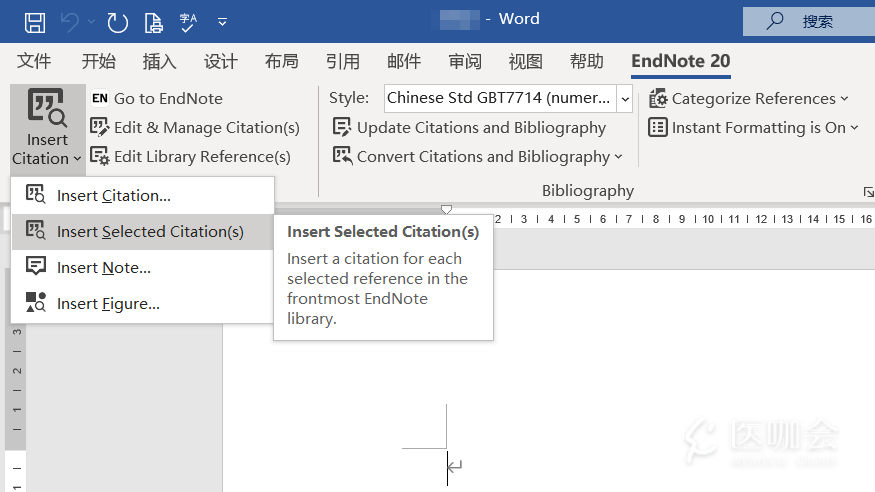
Task: Click in the document body at the cursor
Action: click(x=448, y=468)
